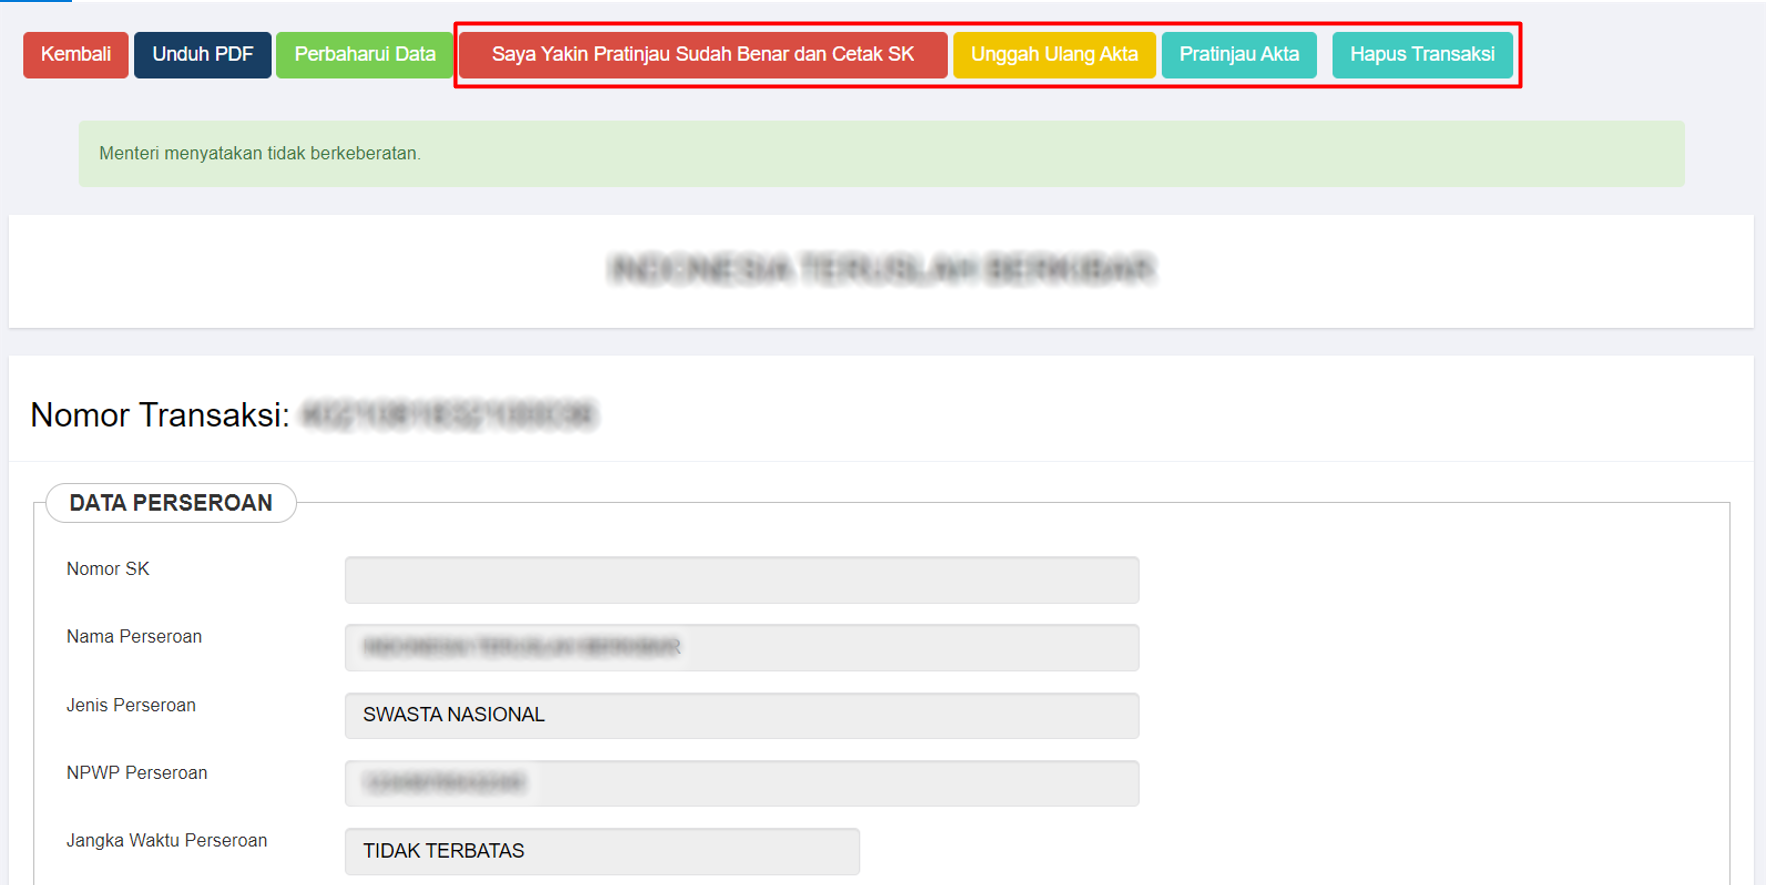Delete the transaction via Hapus Transaksi

(x=1421, y=54)
